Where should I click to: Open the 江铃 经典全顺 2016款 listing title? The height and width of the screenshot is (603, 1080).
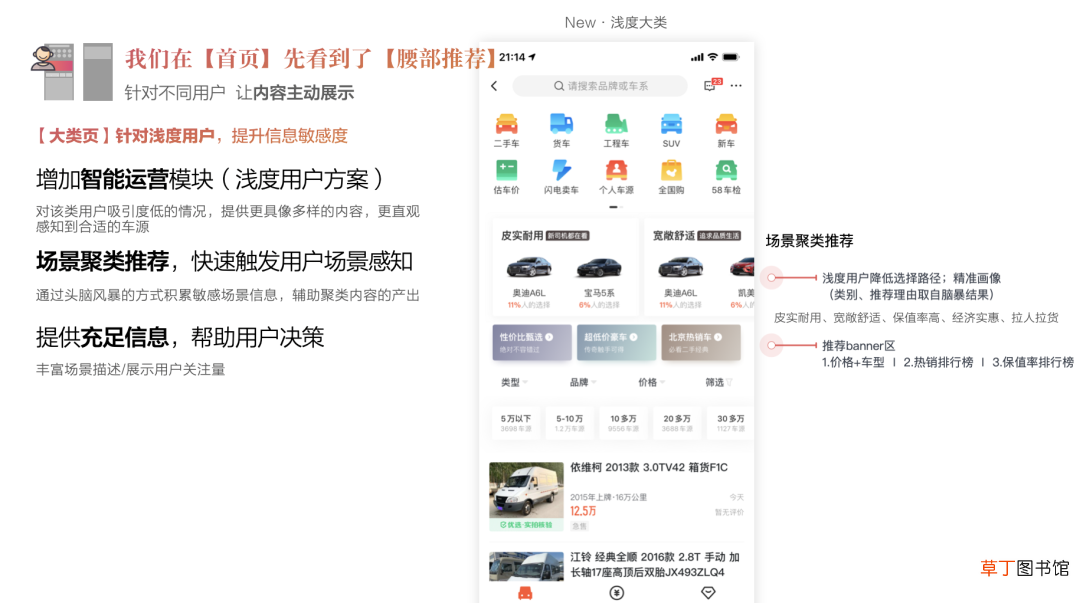click(654, 564)
